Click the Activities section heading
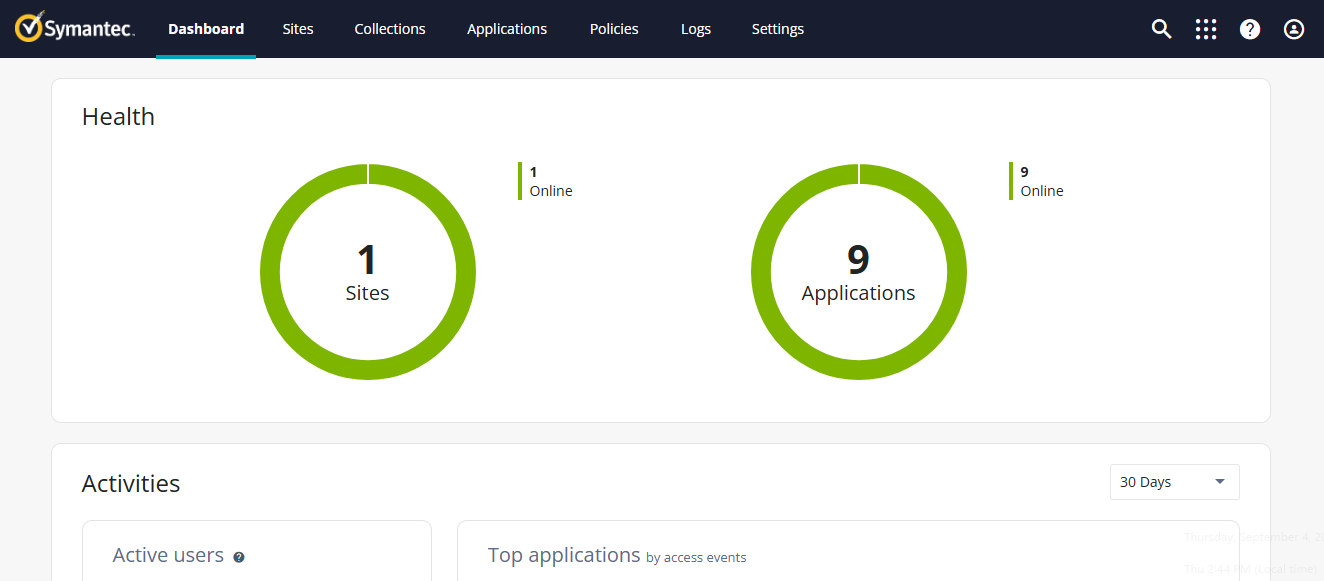The width and height of the screenshot is (1324, 581). point(131,484)
